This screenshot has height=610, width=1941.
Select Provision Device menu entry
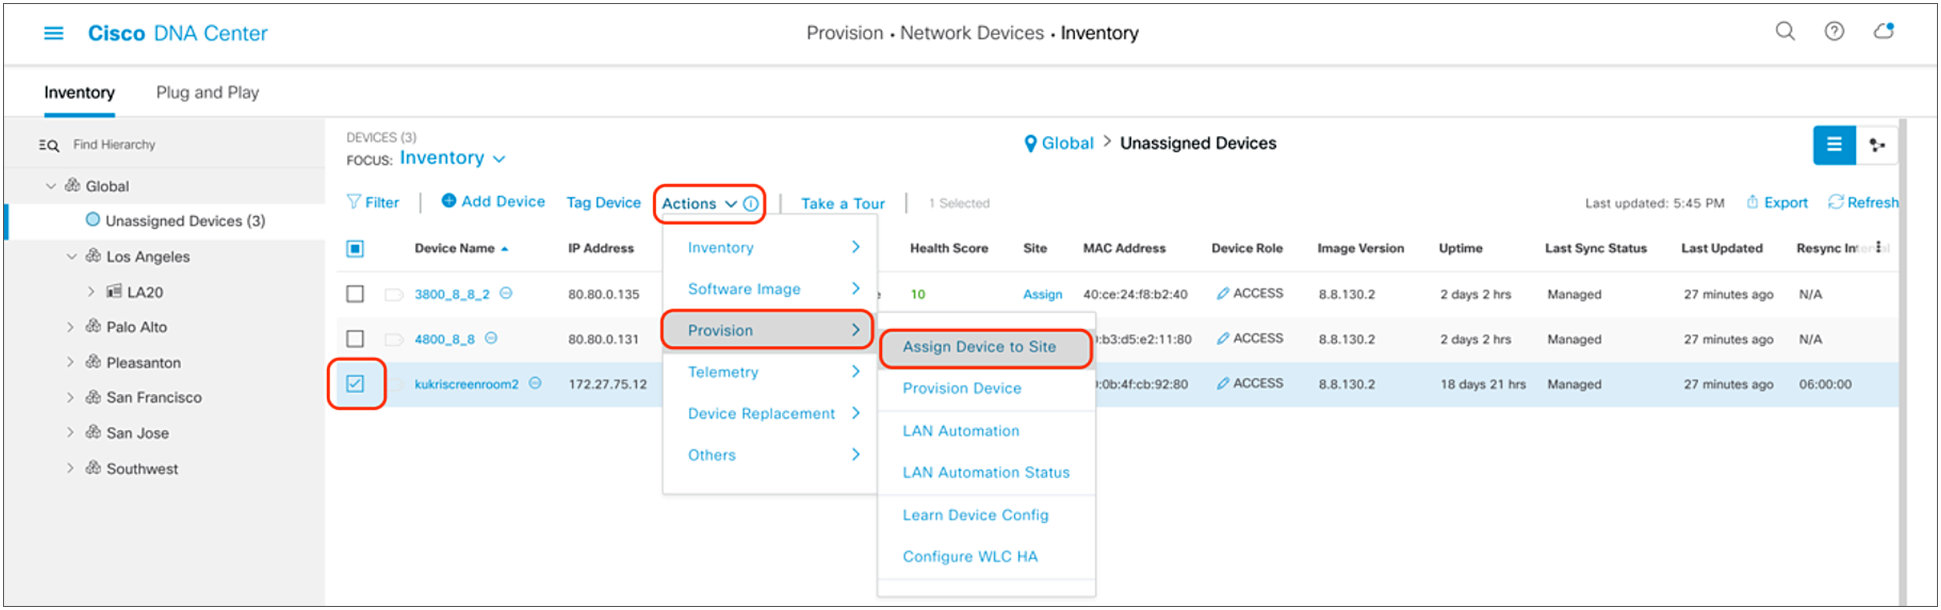pos(986,389)
